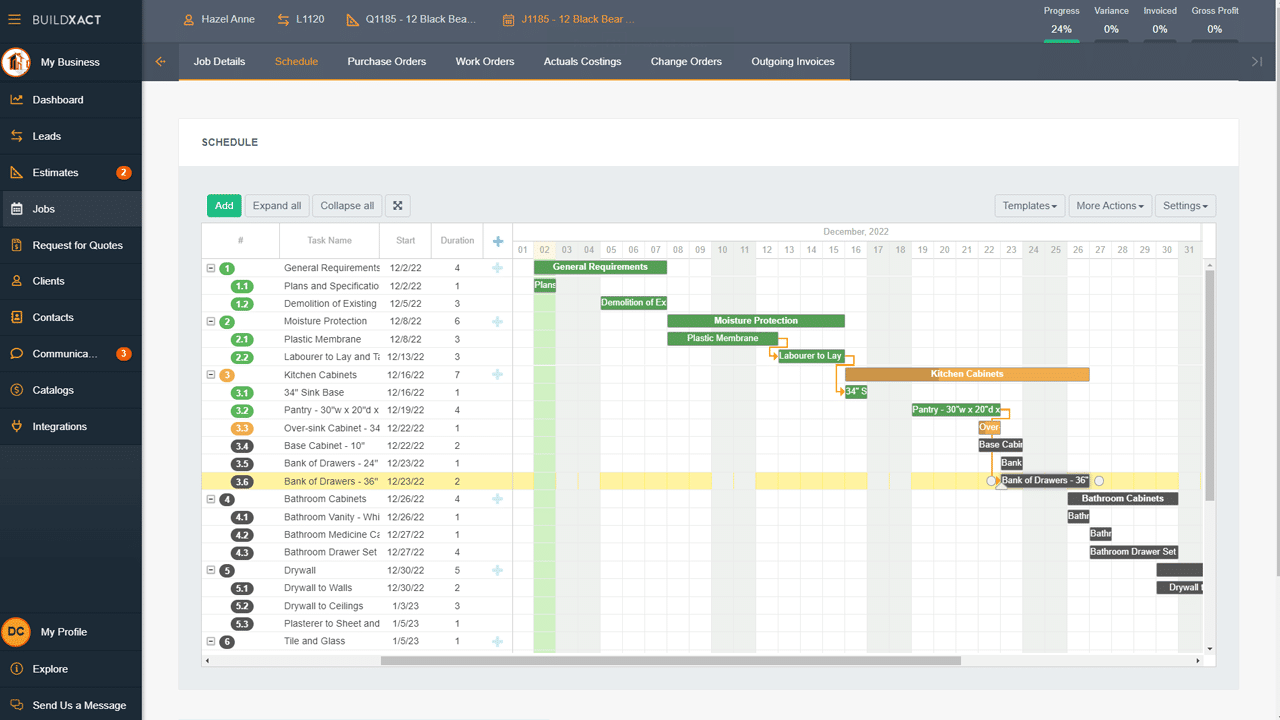1280x720 pixels.
Task: Switch to the Change Orders tab
Action: (x=686, y=62)
